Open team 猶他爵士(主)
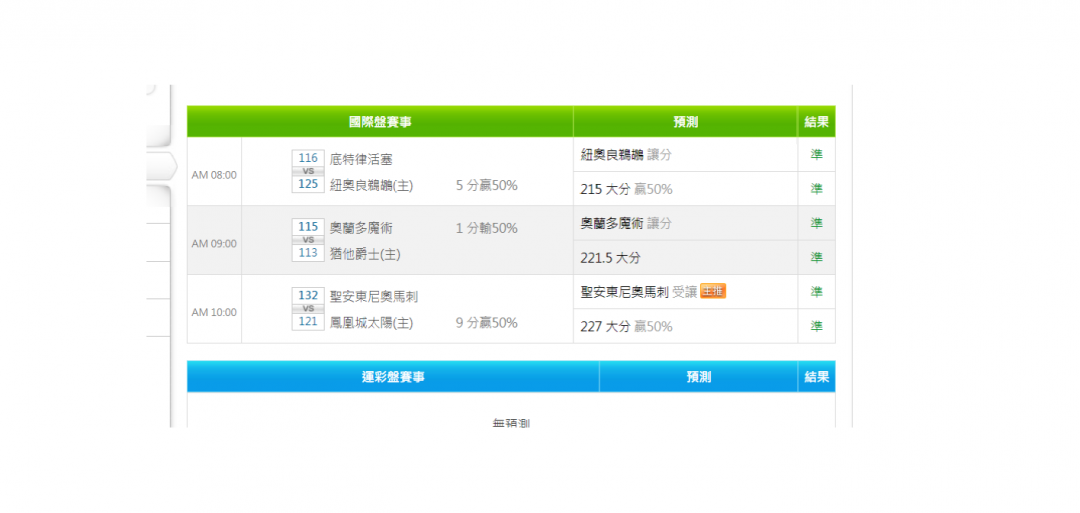 (x=365, y=254)
